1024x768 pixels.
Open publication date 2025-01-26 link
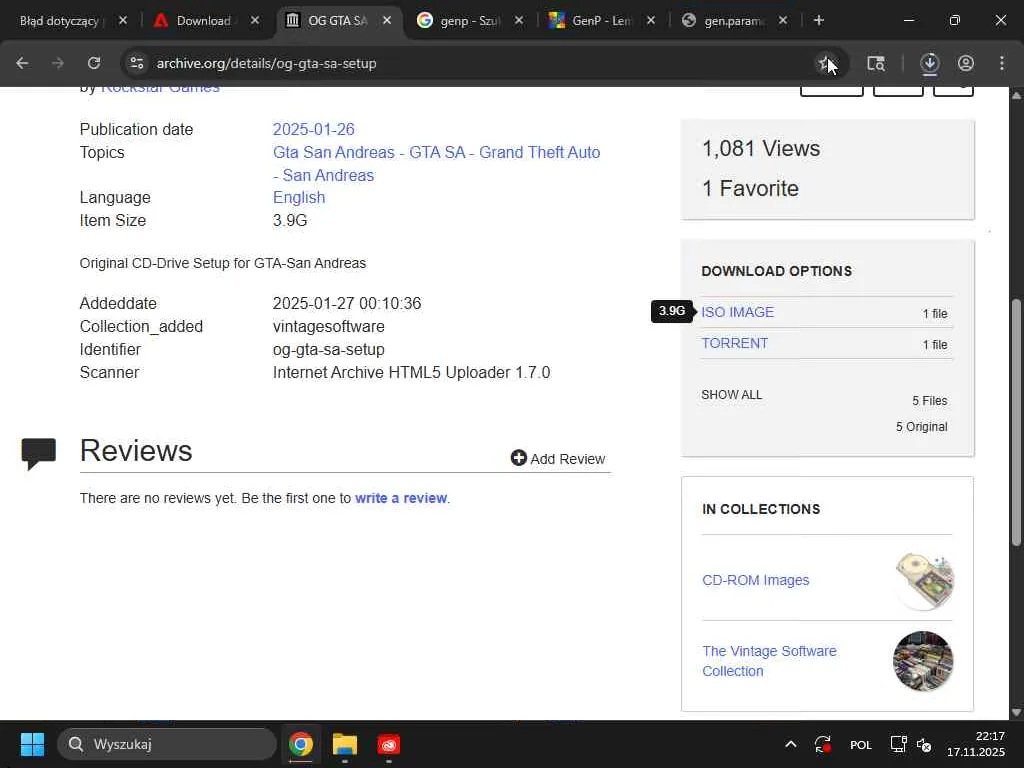(313, 129)
